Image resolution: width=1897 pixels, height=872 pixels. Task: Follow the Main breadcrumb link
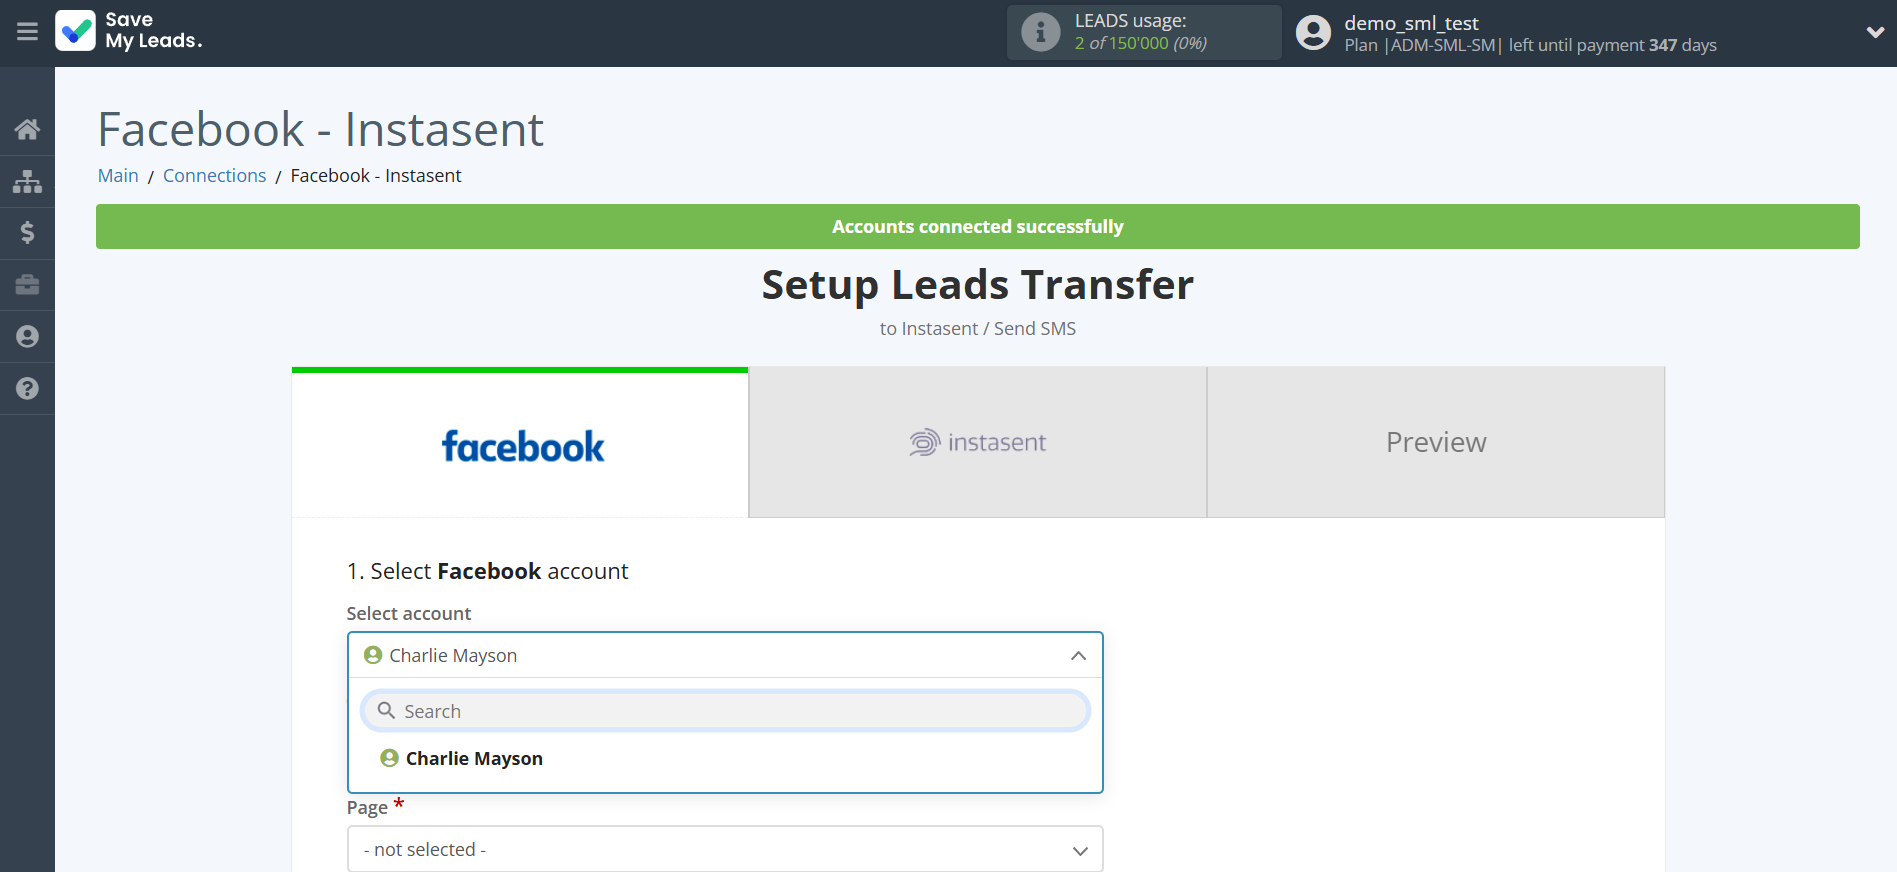118,176
